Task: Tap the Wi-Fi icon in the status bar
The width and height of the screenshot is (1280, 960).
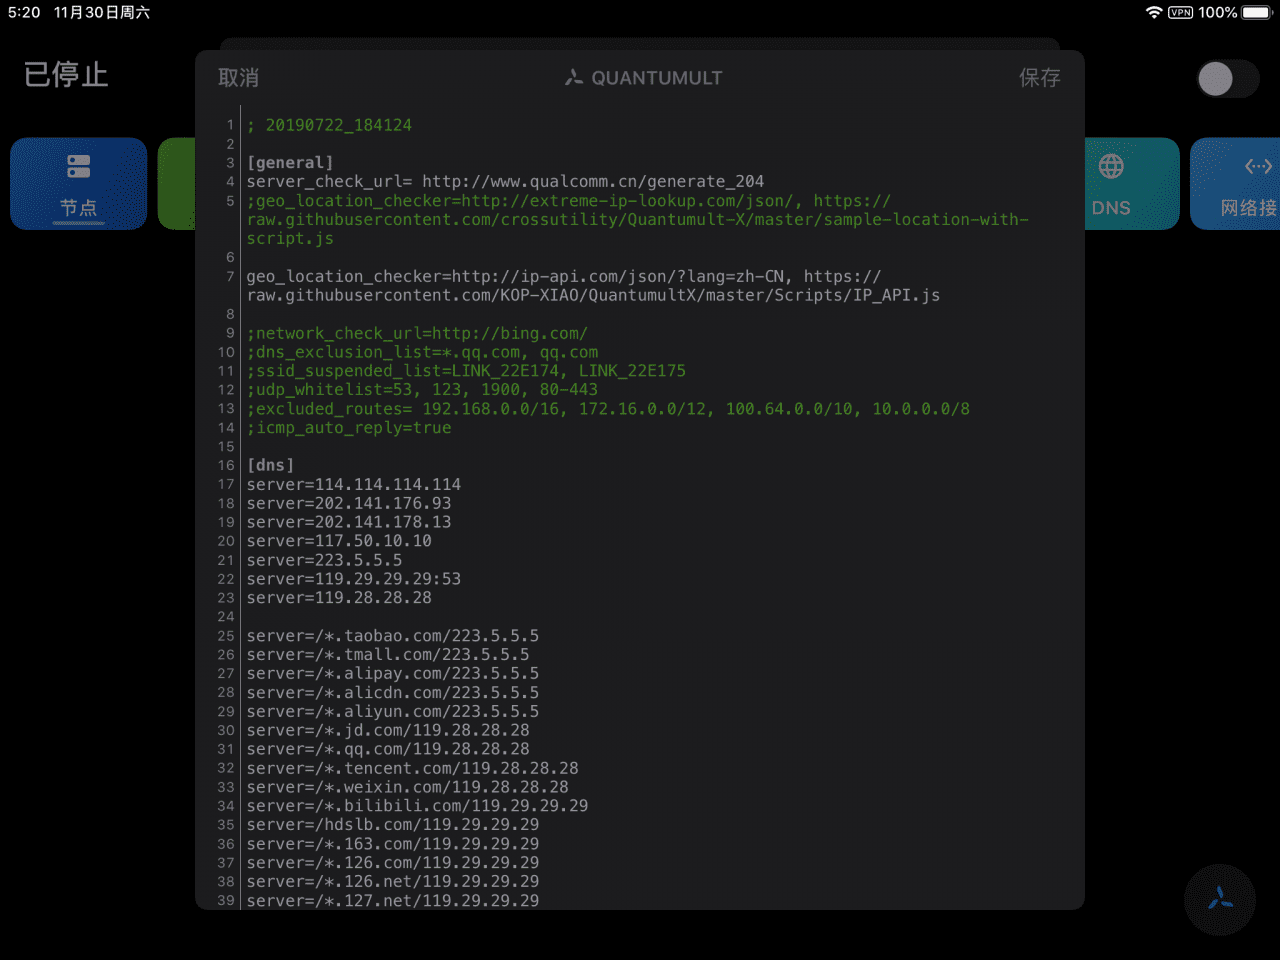Action: pos(1155,12)
